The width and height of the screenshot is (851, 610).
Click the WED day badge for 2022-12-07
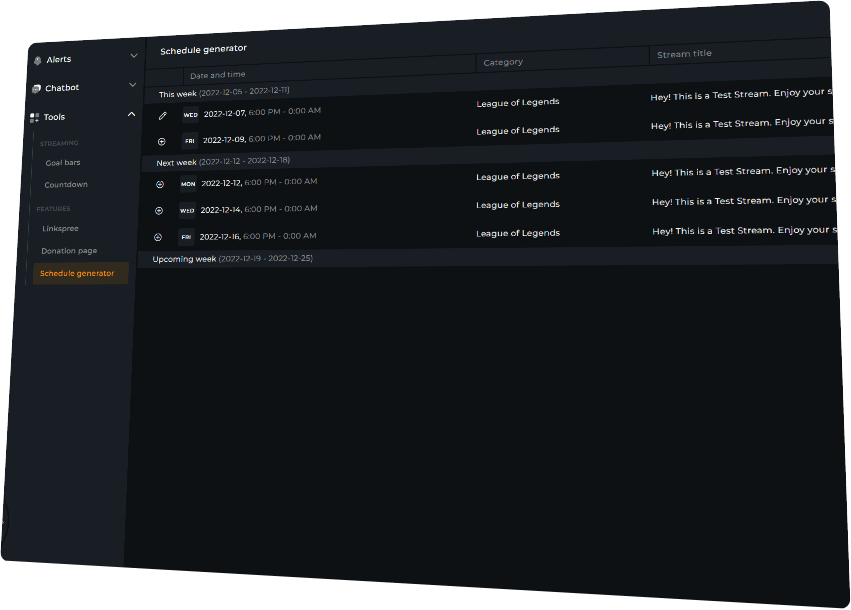190,115
